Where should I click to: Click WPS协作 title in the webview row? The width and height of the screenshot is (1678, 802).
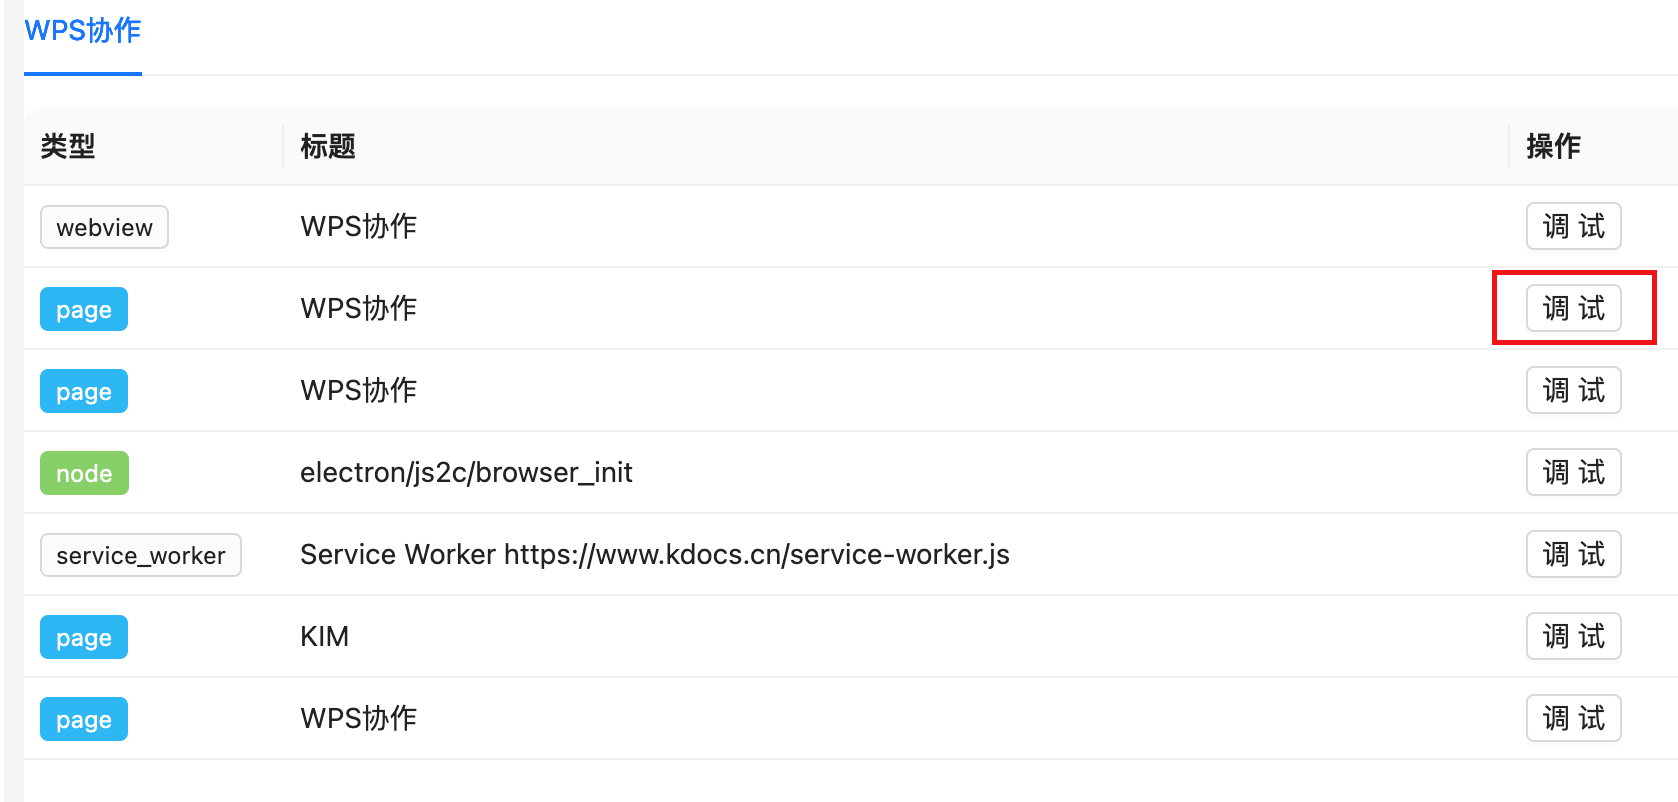(x=358, y=226)
